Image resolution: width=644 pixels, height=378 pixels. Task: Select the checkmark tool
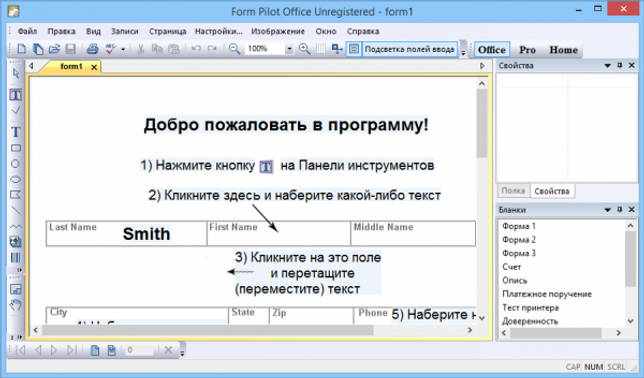click(16, 110)
